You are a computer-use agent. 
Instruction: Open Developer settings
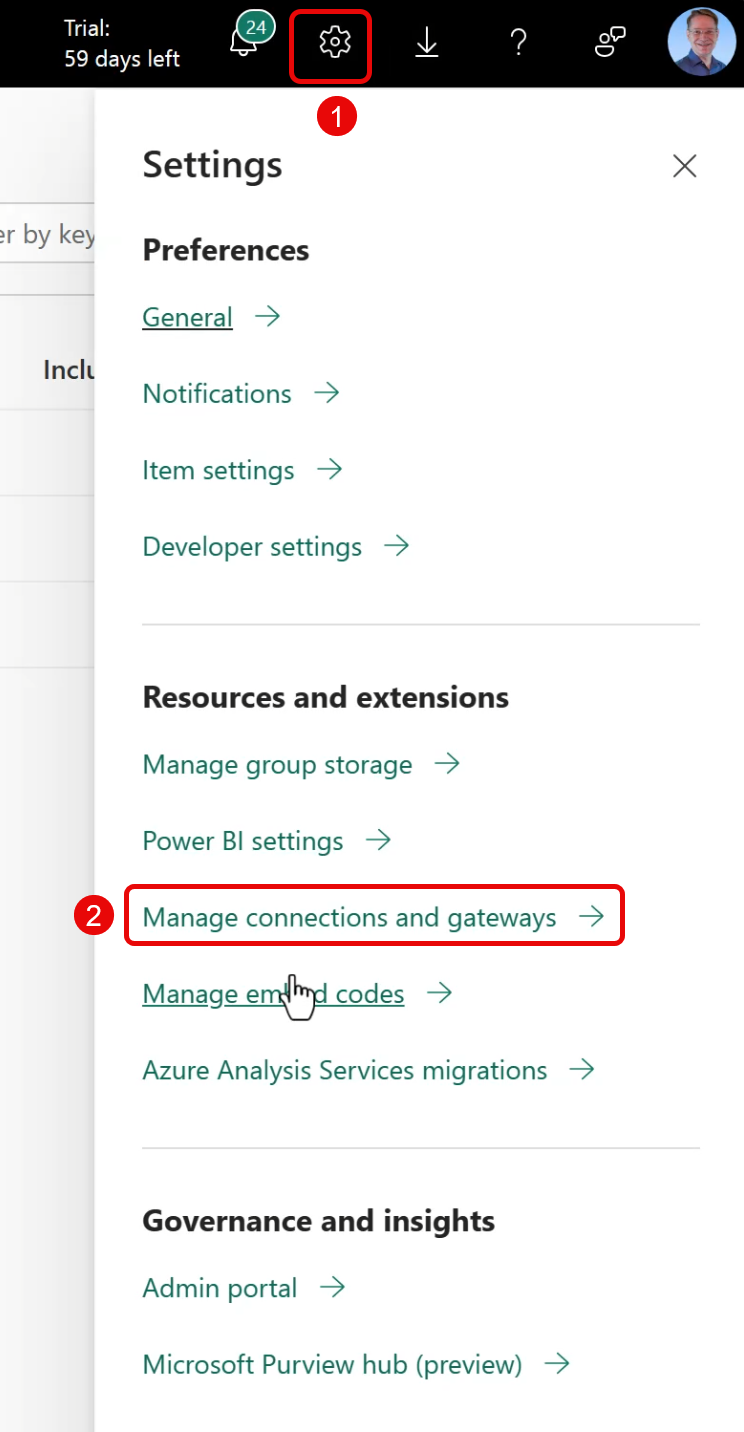pyautogui.click(x=252, y=547)
